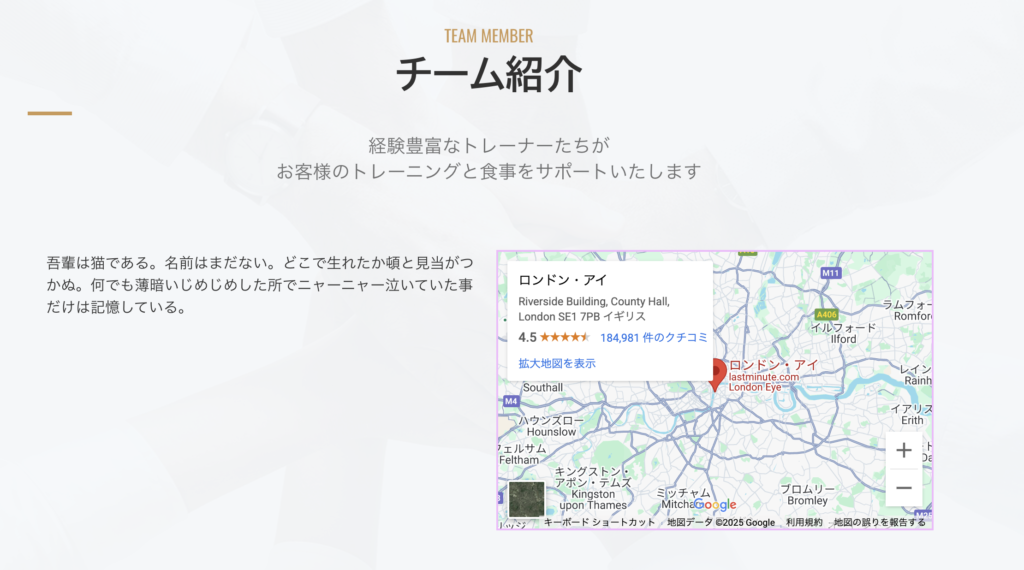Click the 4.5 star rating
The height and width of the screenshot is (570, 1024).
coord(554,338)
